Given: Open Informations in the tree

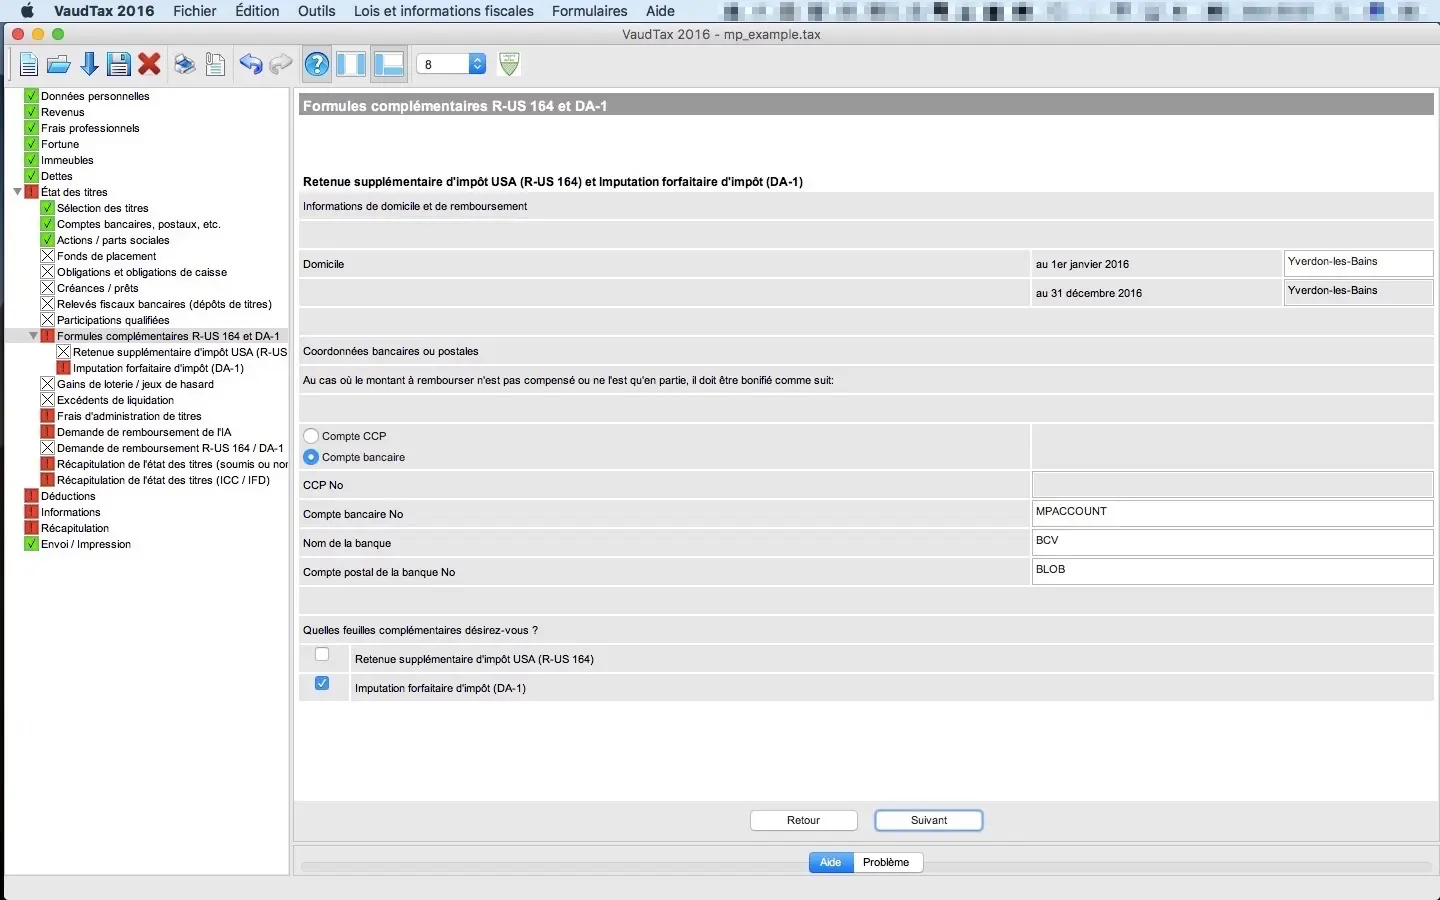Looking at the screenshot, I should pos(70,512).
